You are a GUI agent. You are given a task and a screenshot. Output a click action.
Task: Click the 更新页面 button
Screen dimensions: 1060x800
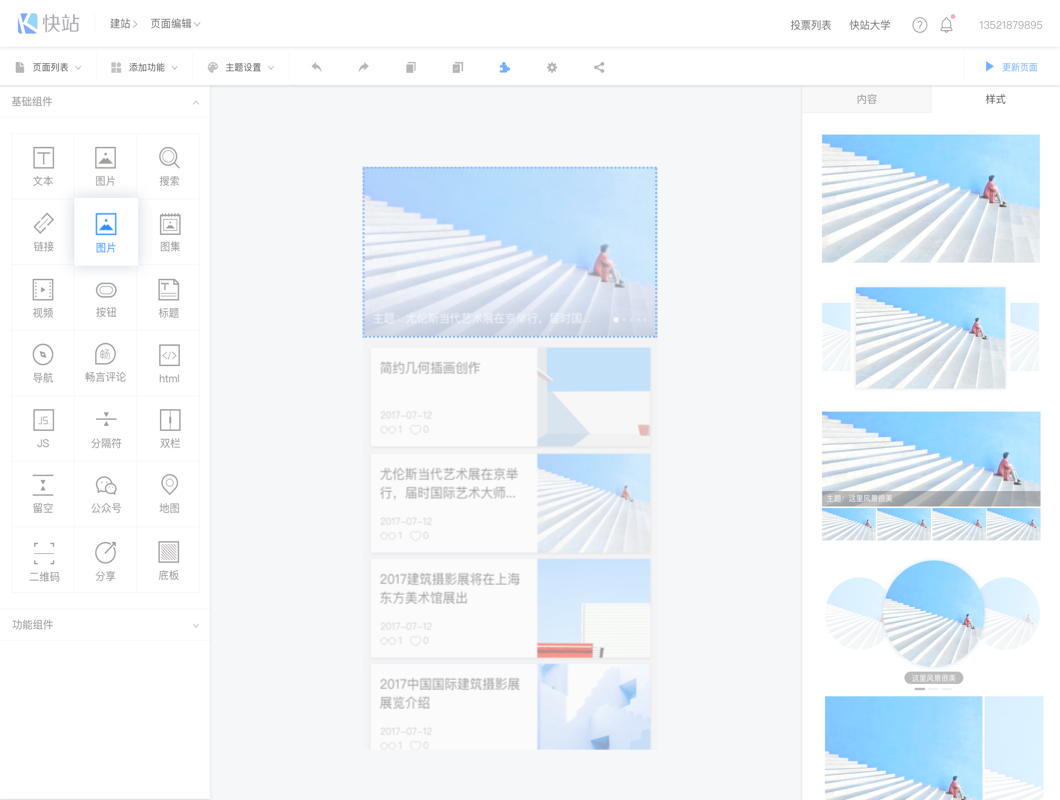[x=1011, y=68]
